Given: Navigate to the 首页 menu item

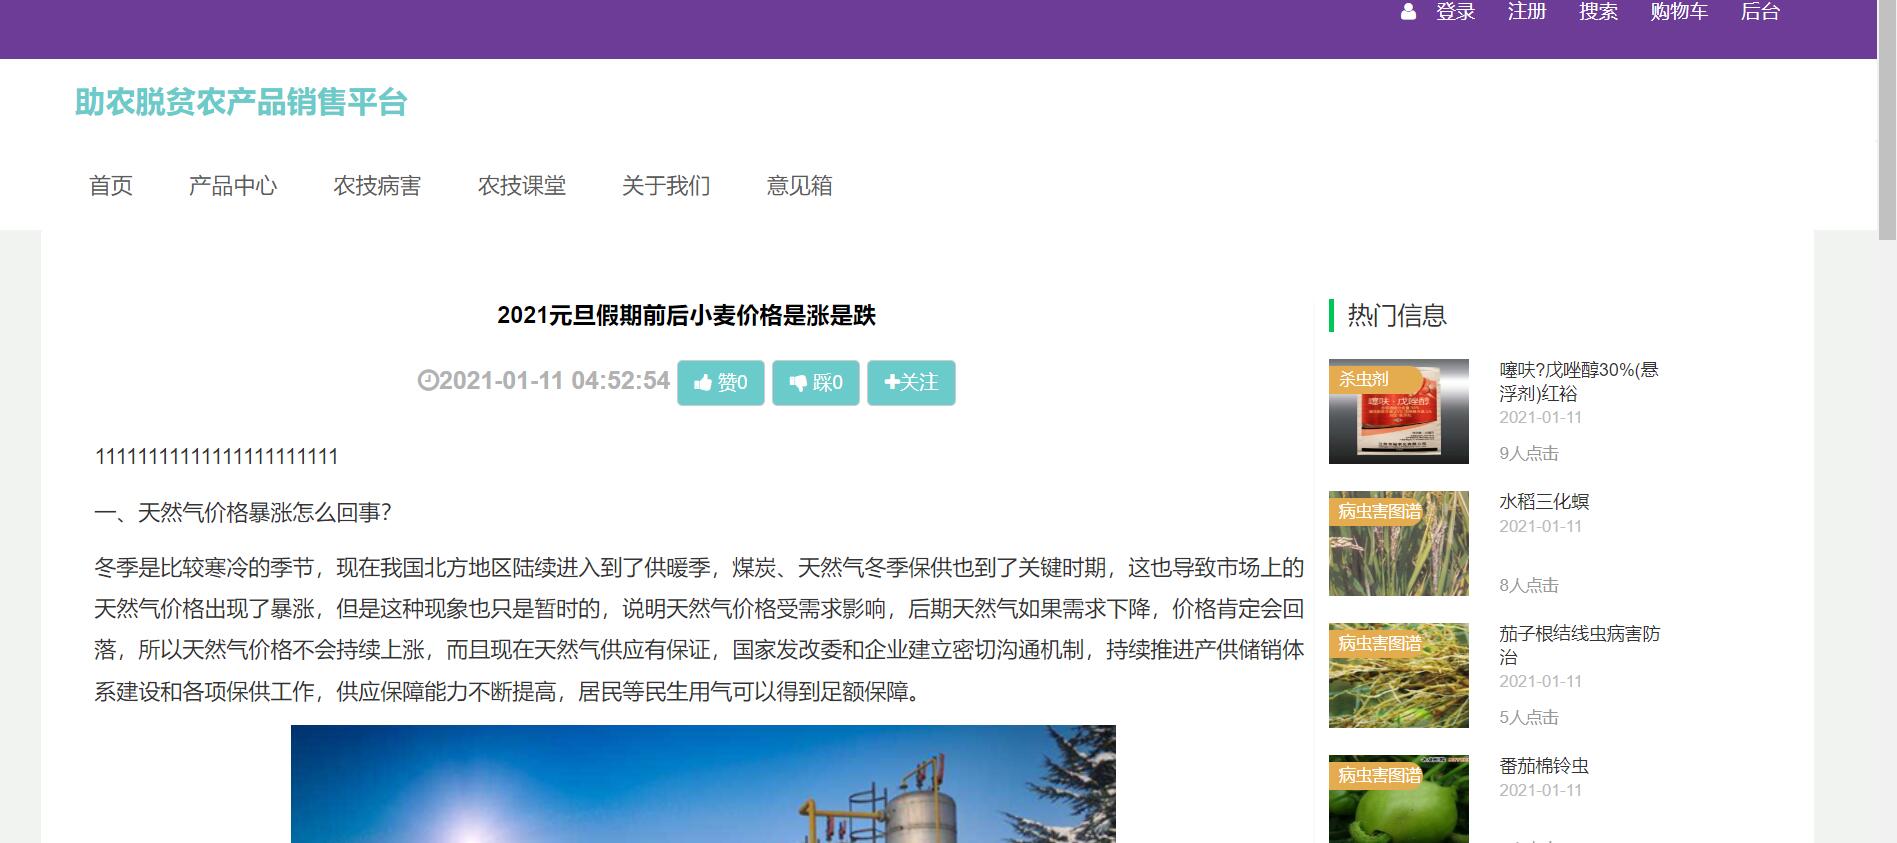Looking at the screenshot, I should coord(111,186).
